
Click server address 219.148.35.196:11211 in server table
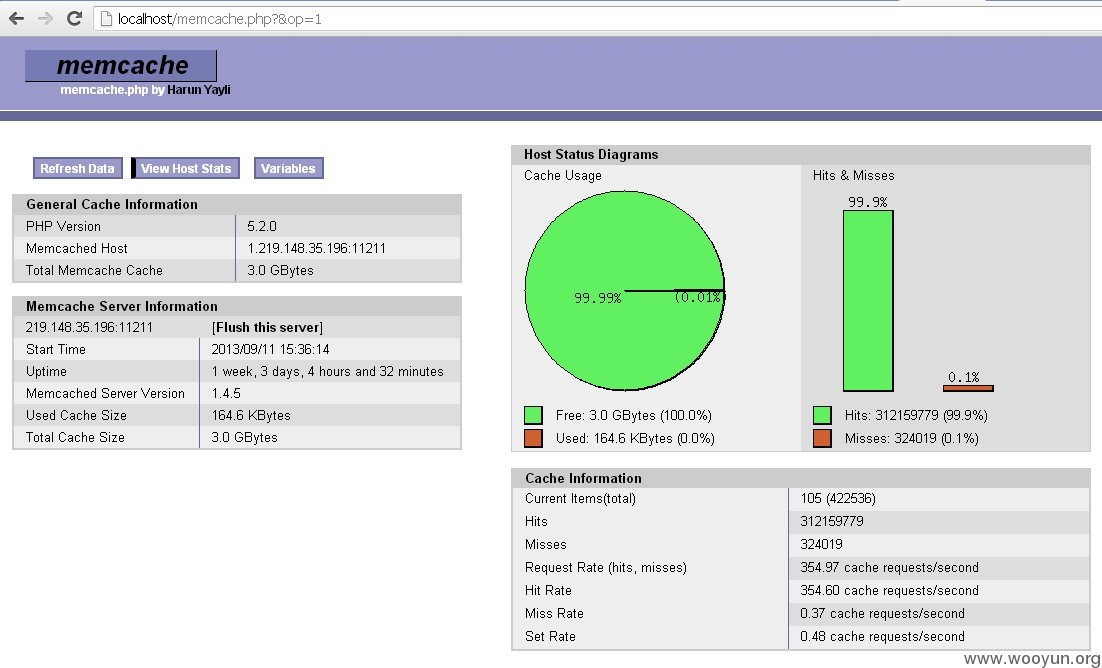point(89,328)
